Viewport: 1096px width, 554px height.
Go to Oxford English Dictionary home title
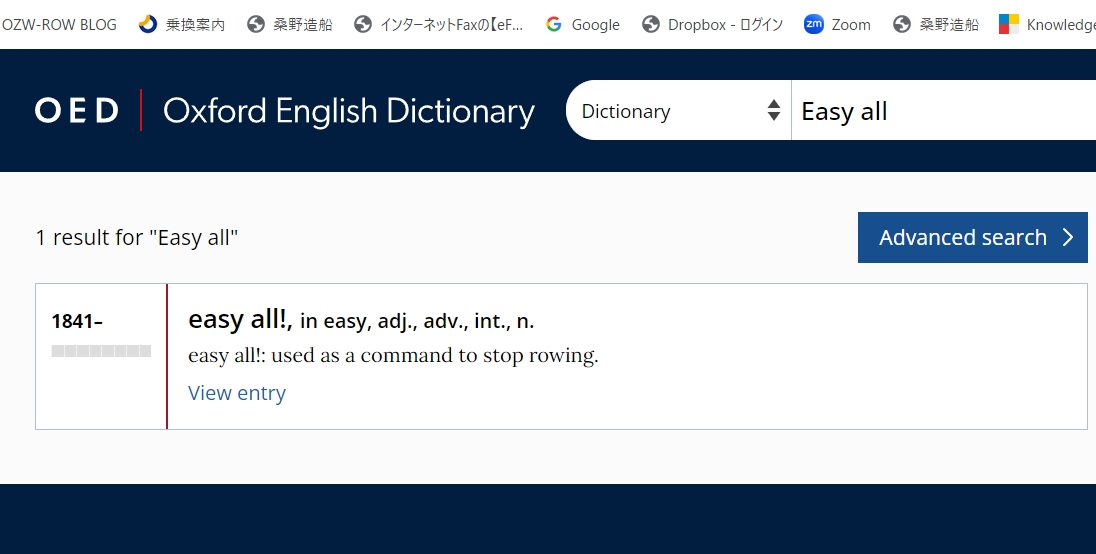click(349, 111)
